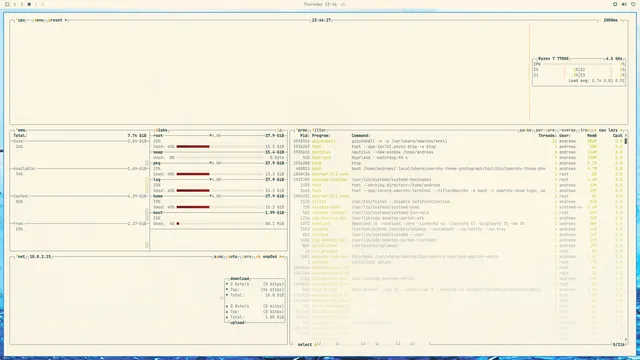Click the proc box label
Image resolution: width=640 pixels, height=360 pixels.
click(x=302, y=130)
